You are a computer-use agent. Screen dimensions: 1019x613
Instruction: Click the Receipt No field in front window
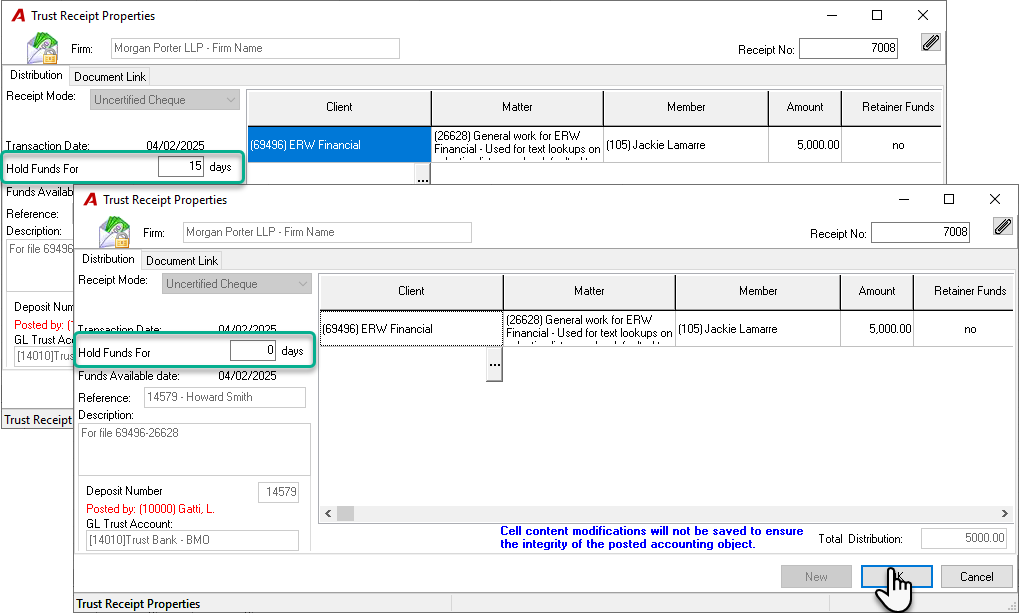click(920, 232)
